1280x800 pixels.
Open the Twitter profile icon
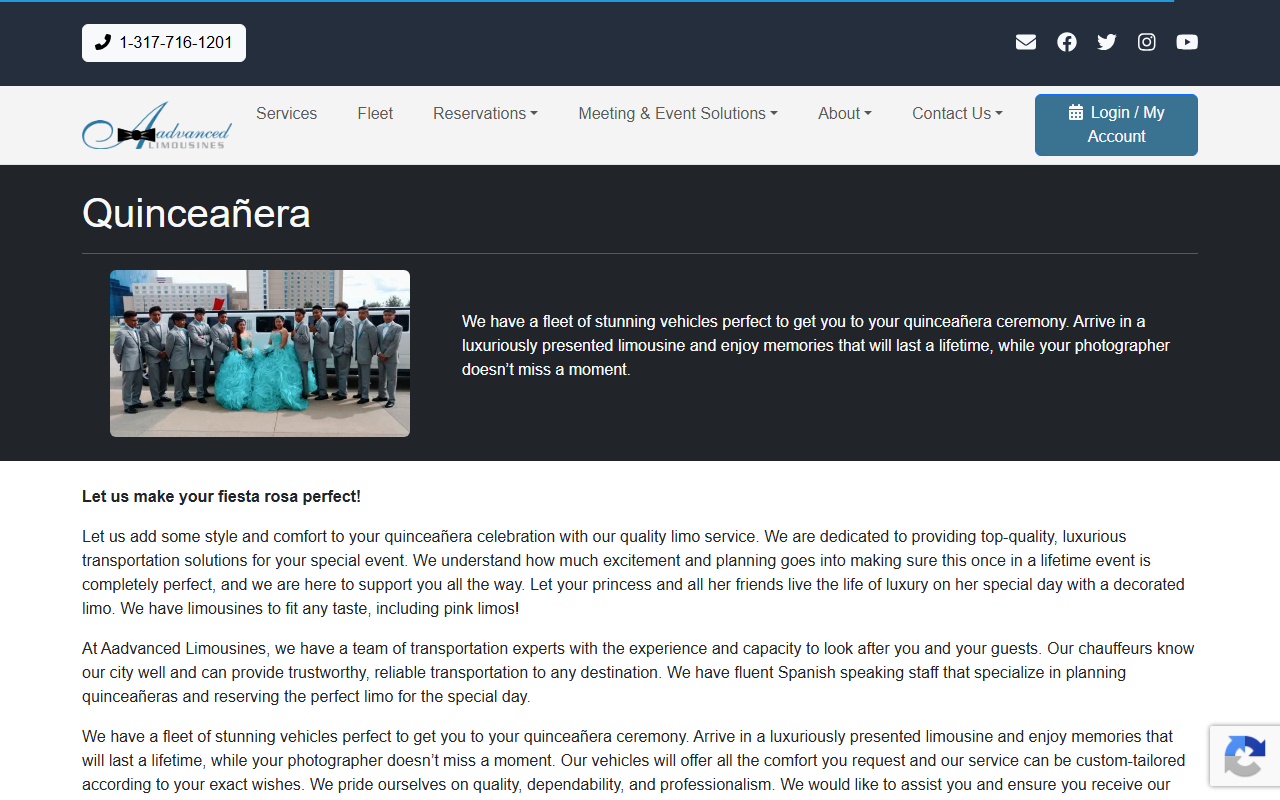pyautogui.click(x=1107, y=42)
